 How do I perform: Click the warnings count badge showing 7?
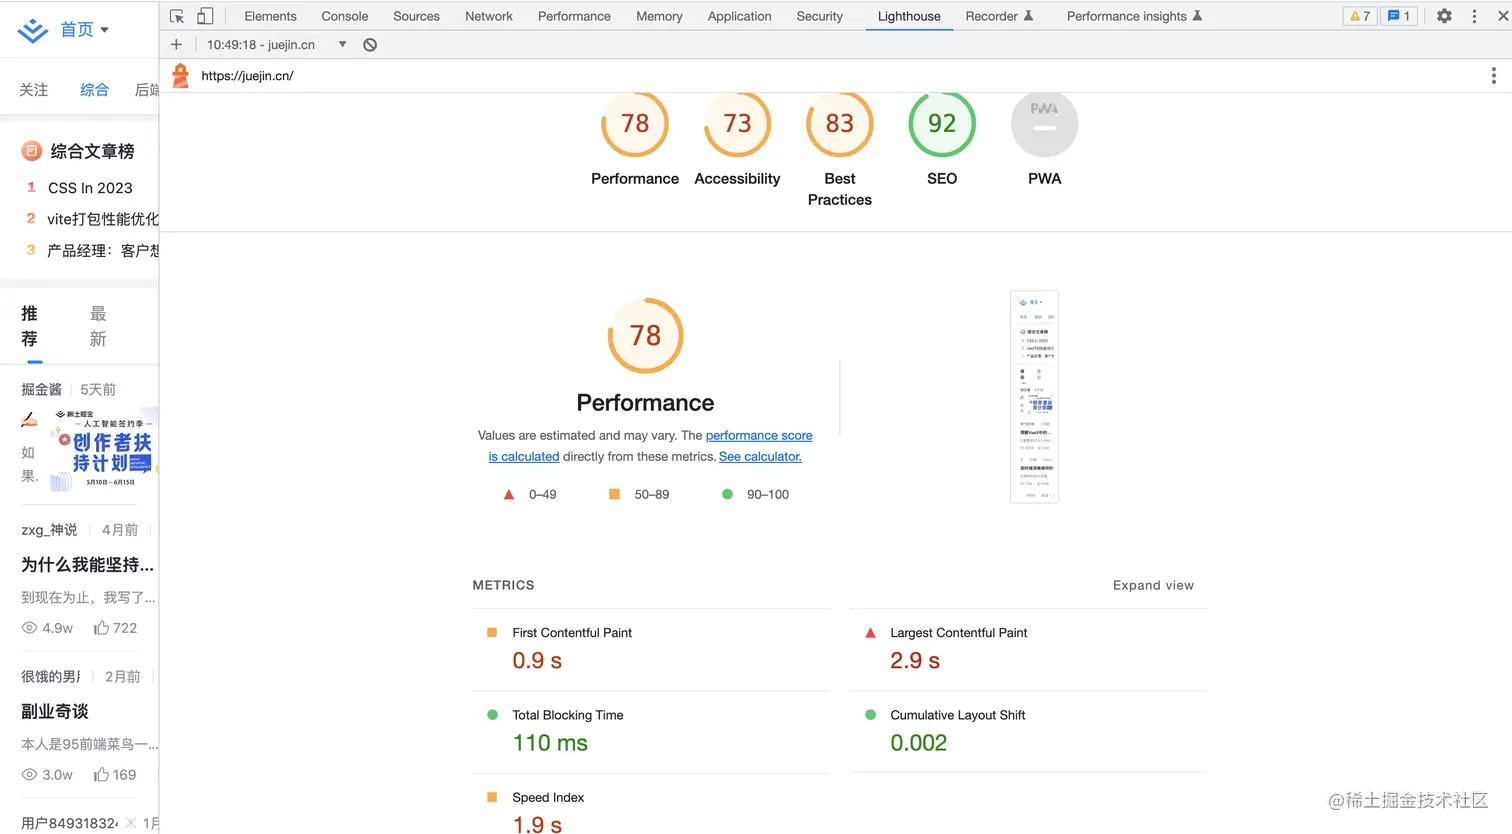tap(1360, 16)
